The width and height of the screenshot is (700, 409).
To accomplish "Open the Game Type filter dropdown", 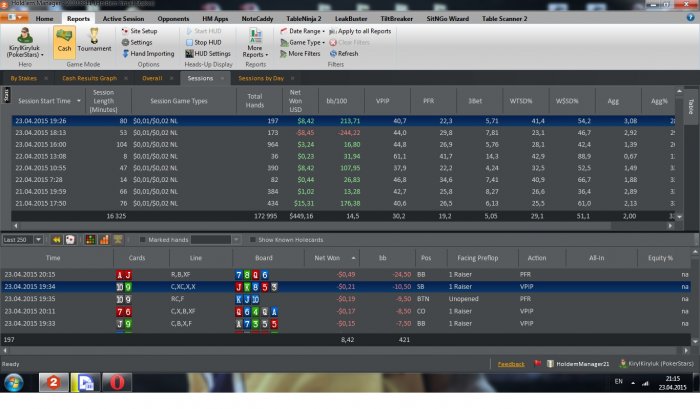I will (302, 42).
